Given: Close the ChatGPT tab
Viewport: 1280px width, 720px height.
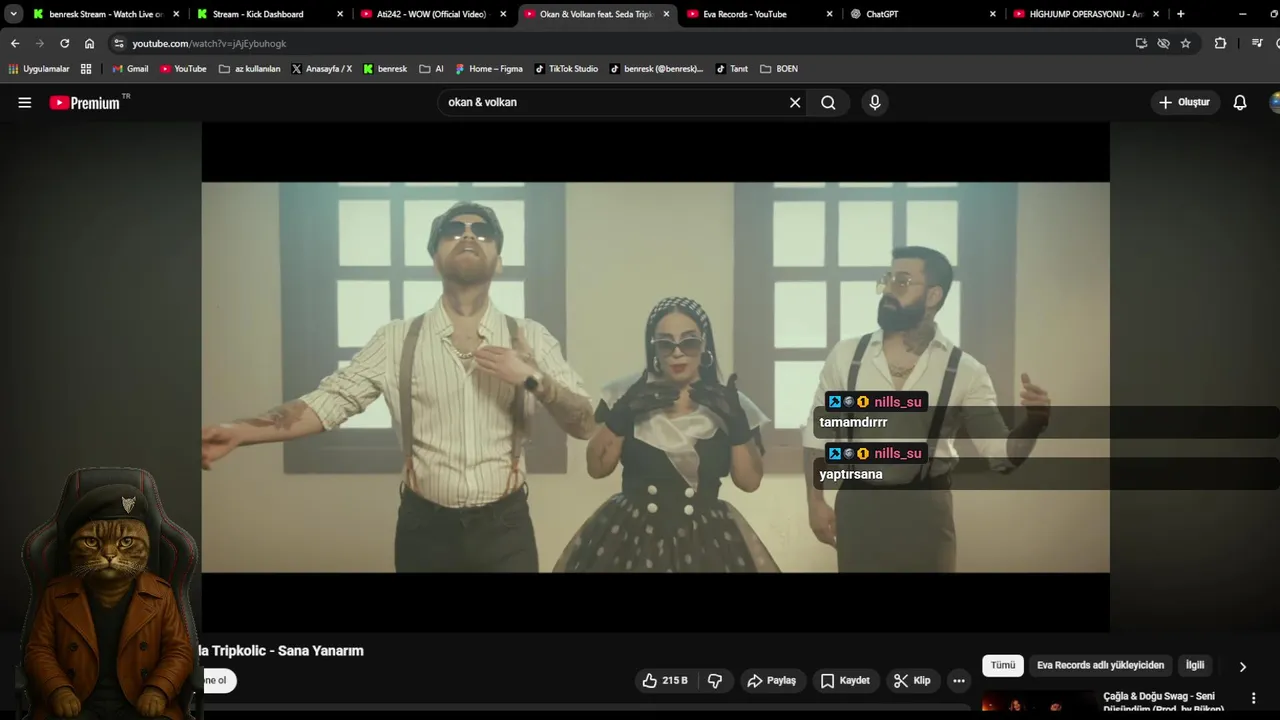Looking at the screenshot, I should click(992, 14).
